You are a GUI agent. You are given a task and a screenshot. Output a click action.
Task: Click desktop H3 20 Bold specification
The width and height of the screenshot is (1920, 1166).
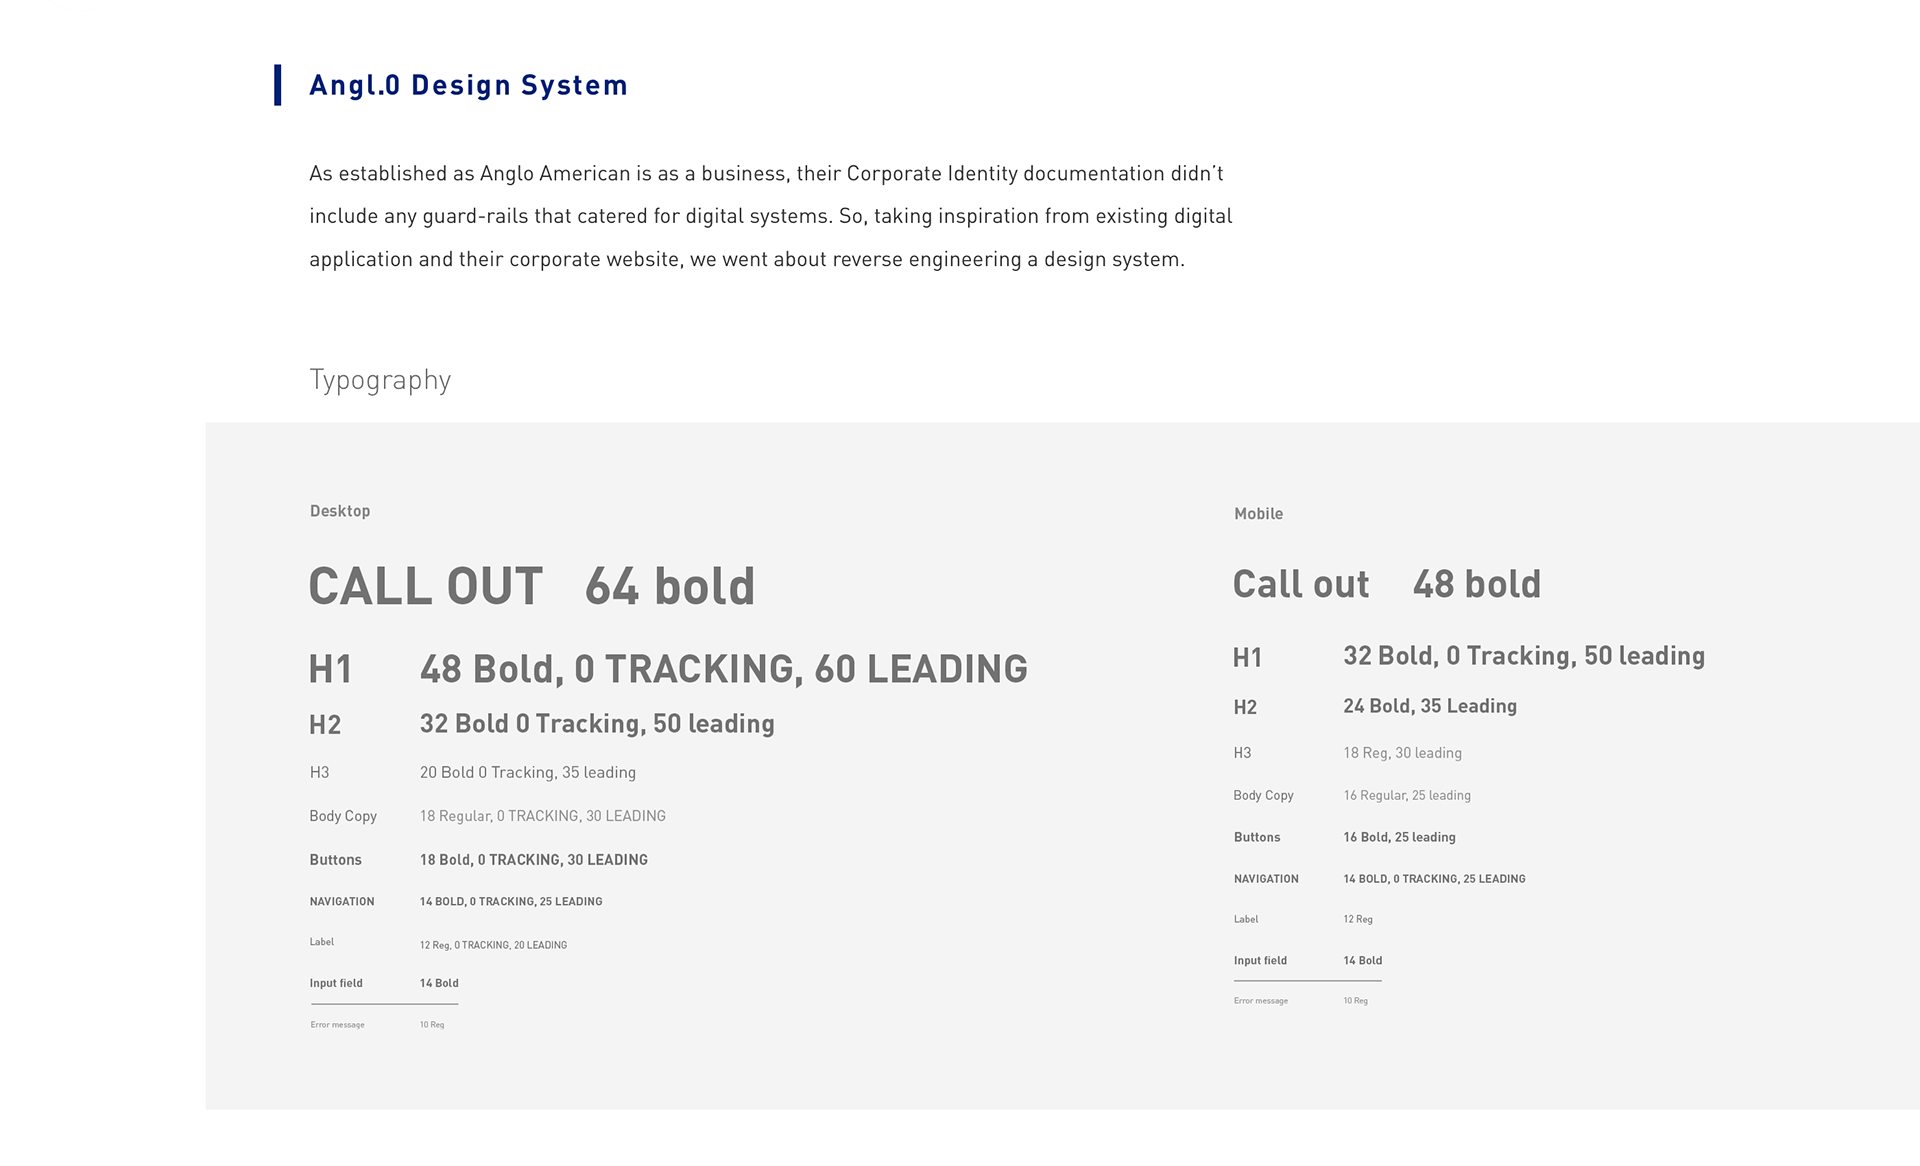[x=528, y=772]
